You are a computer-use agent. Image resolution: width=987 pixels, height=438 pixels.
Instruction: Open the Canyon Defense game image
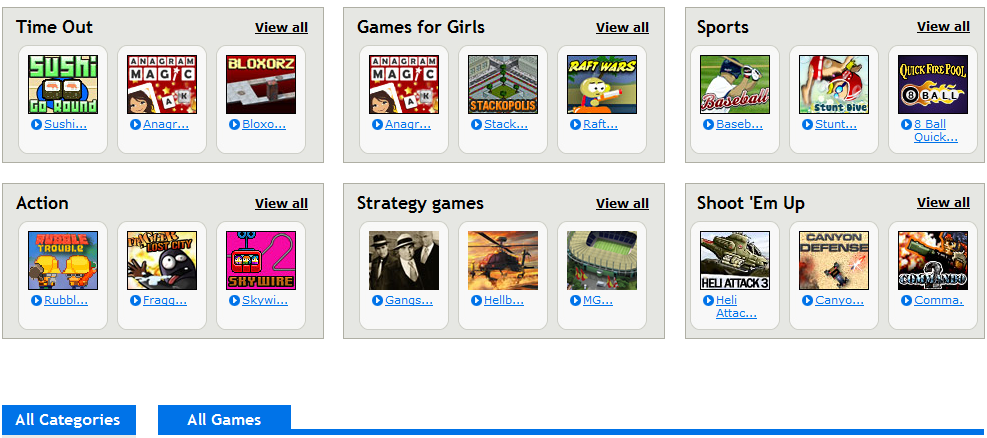pyautogui.click(x=834, y=261)
